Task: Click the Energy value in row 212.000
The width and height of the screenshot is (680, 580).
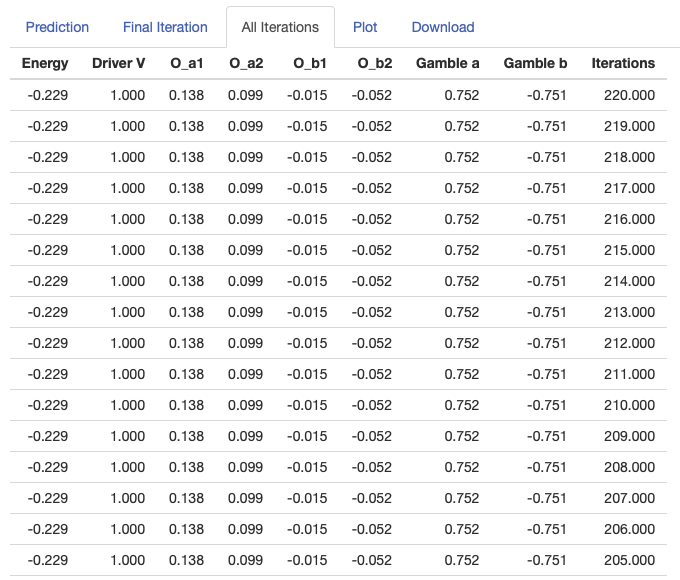Action: [x=48, y=343]
